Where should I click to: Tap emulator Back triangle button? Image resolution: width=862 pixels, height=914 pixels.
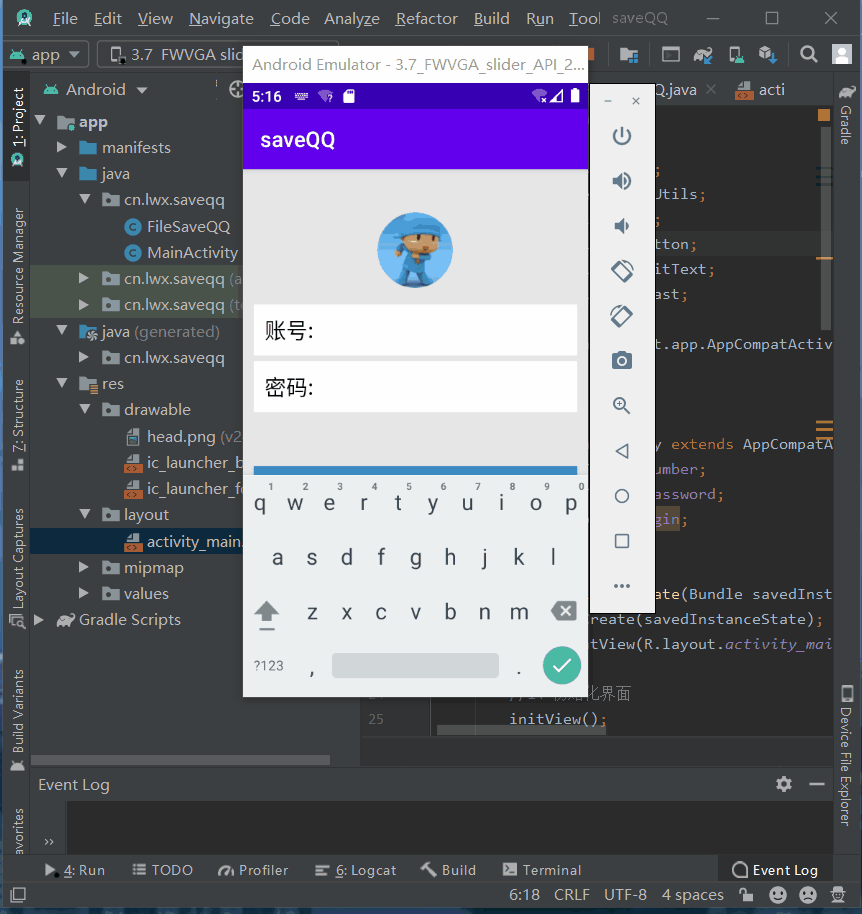[x=621, y=451]
